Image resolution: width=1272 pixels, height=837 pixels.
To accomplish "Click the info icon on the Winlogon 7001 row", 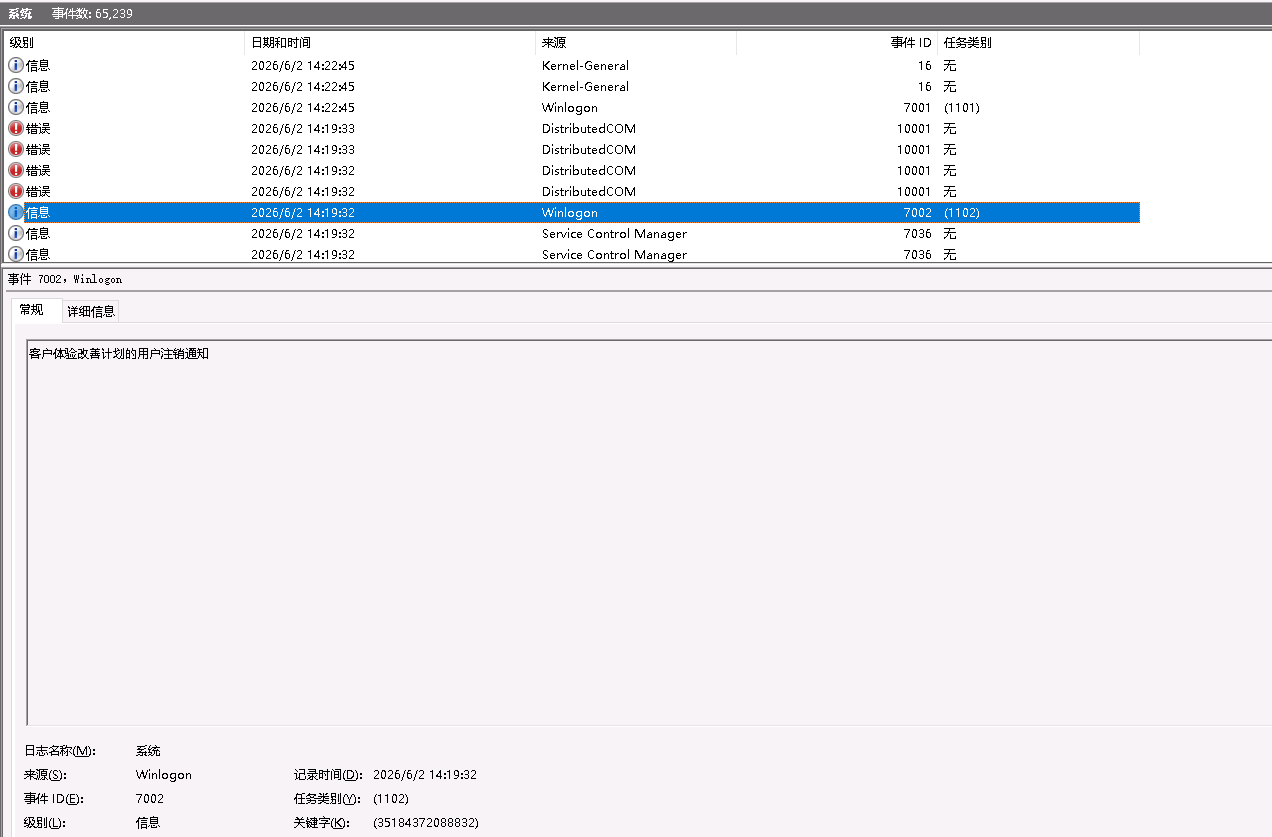I will tap(15, 107).
